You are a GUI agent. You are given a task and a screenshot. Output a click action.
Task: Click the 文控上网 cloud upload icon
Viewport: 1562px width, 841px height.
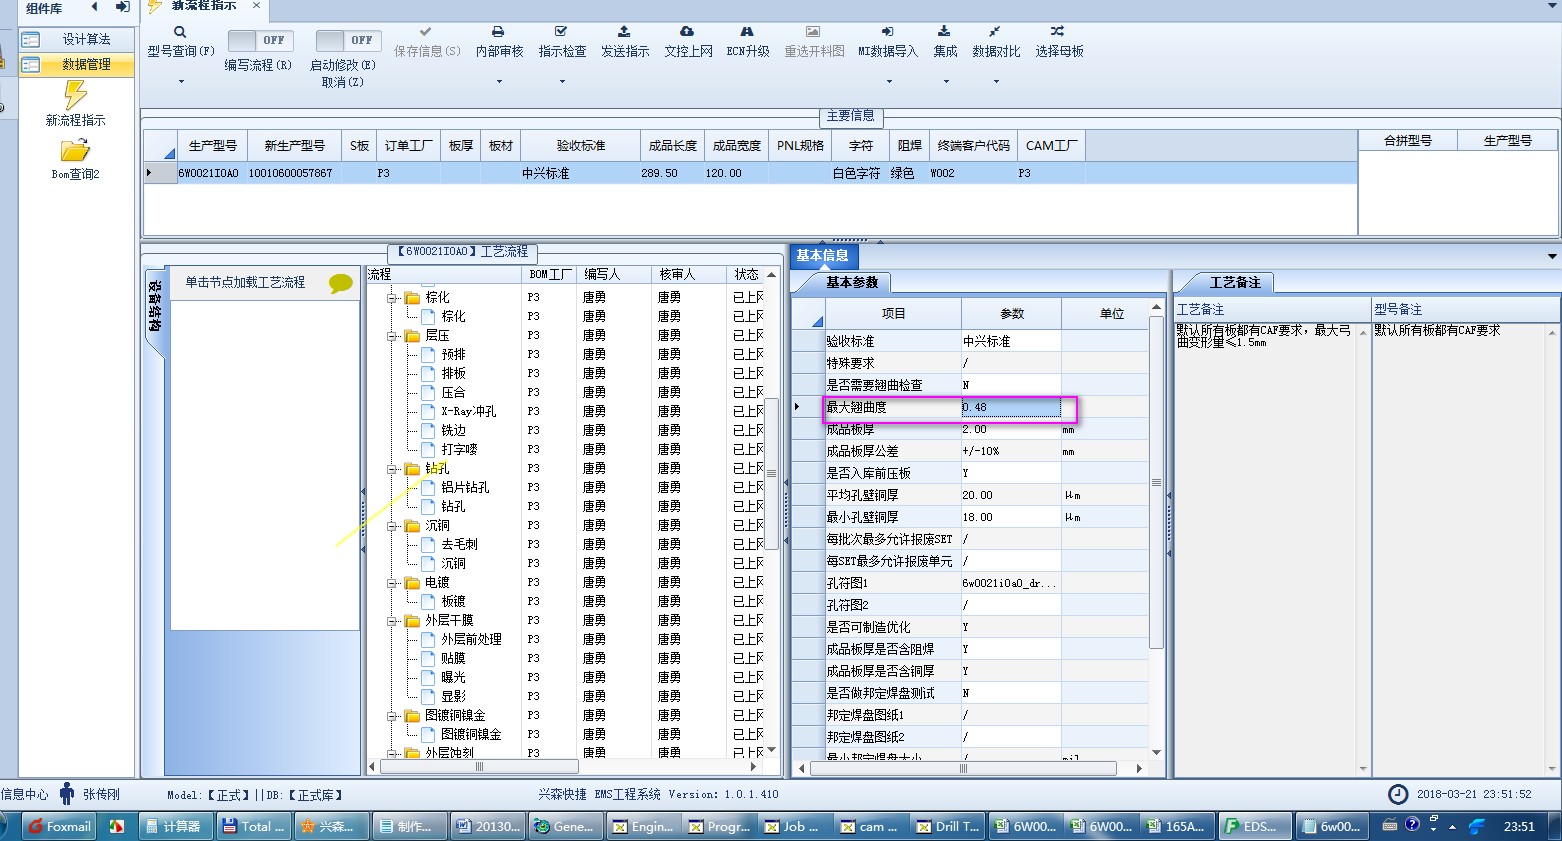pyautogui.click(x=687, y=32)
